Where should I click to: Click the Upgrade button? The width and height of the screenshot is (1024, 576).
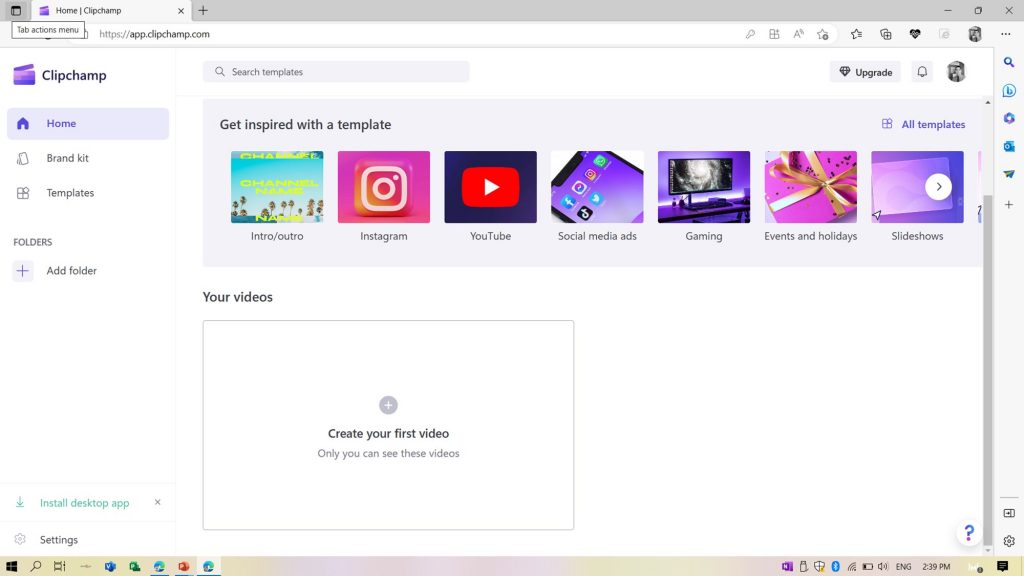coord(865,72)
